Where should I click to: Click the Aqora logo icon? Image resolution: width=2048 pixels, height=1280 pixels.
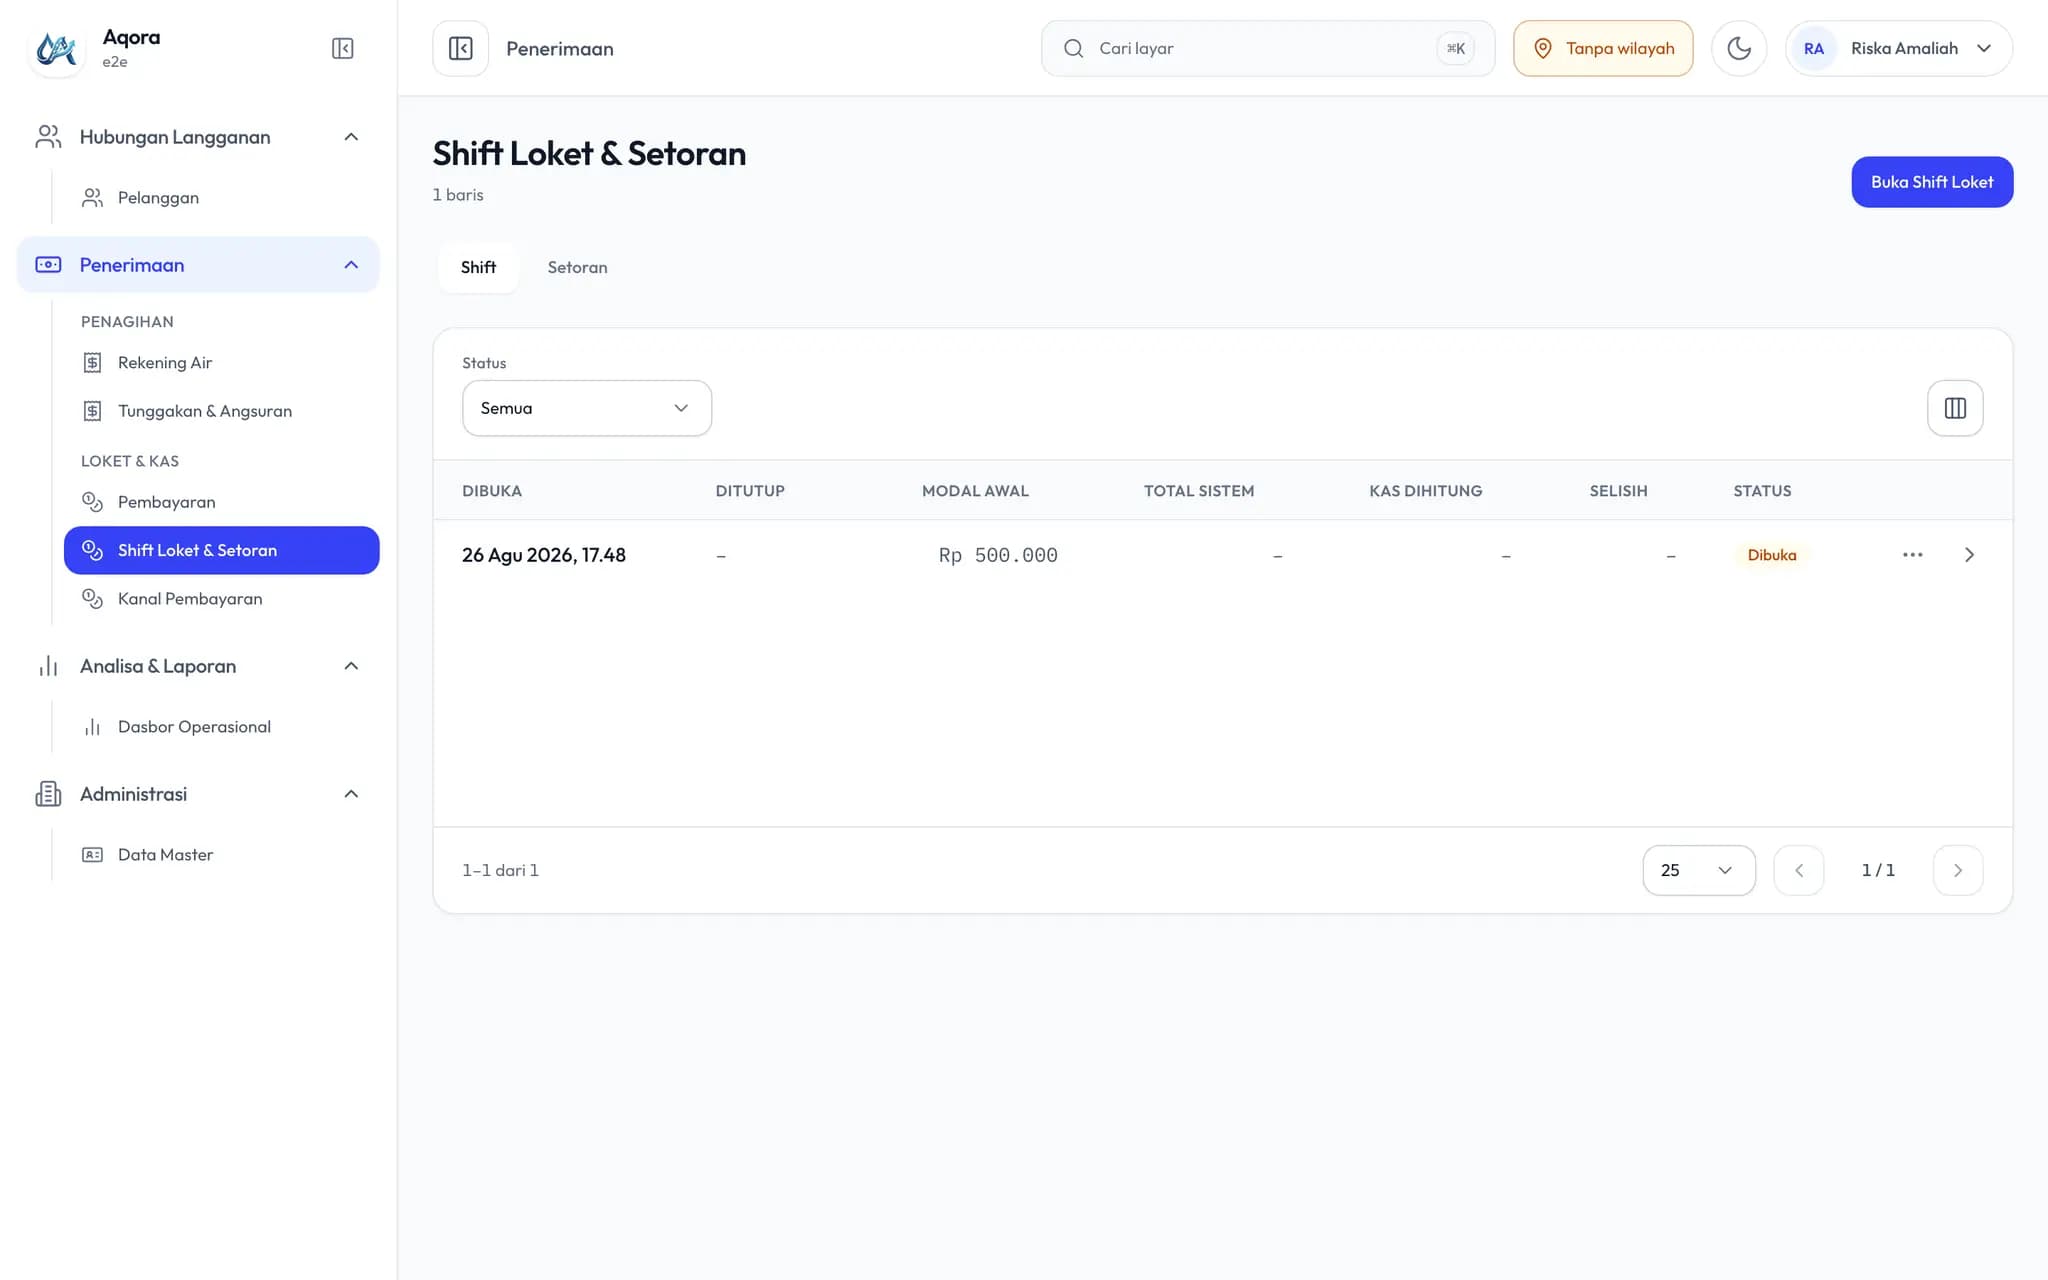[56, 48]
